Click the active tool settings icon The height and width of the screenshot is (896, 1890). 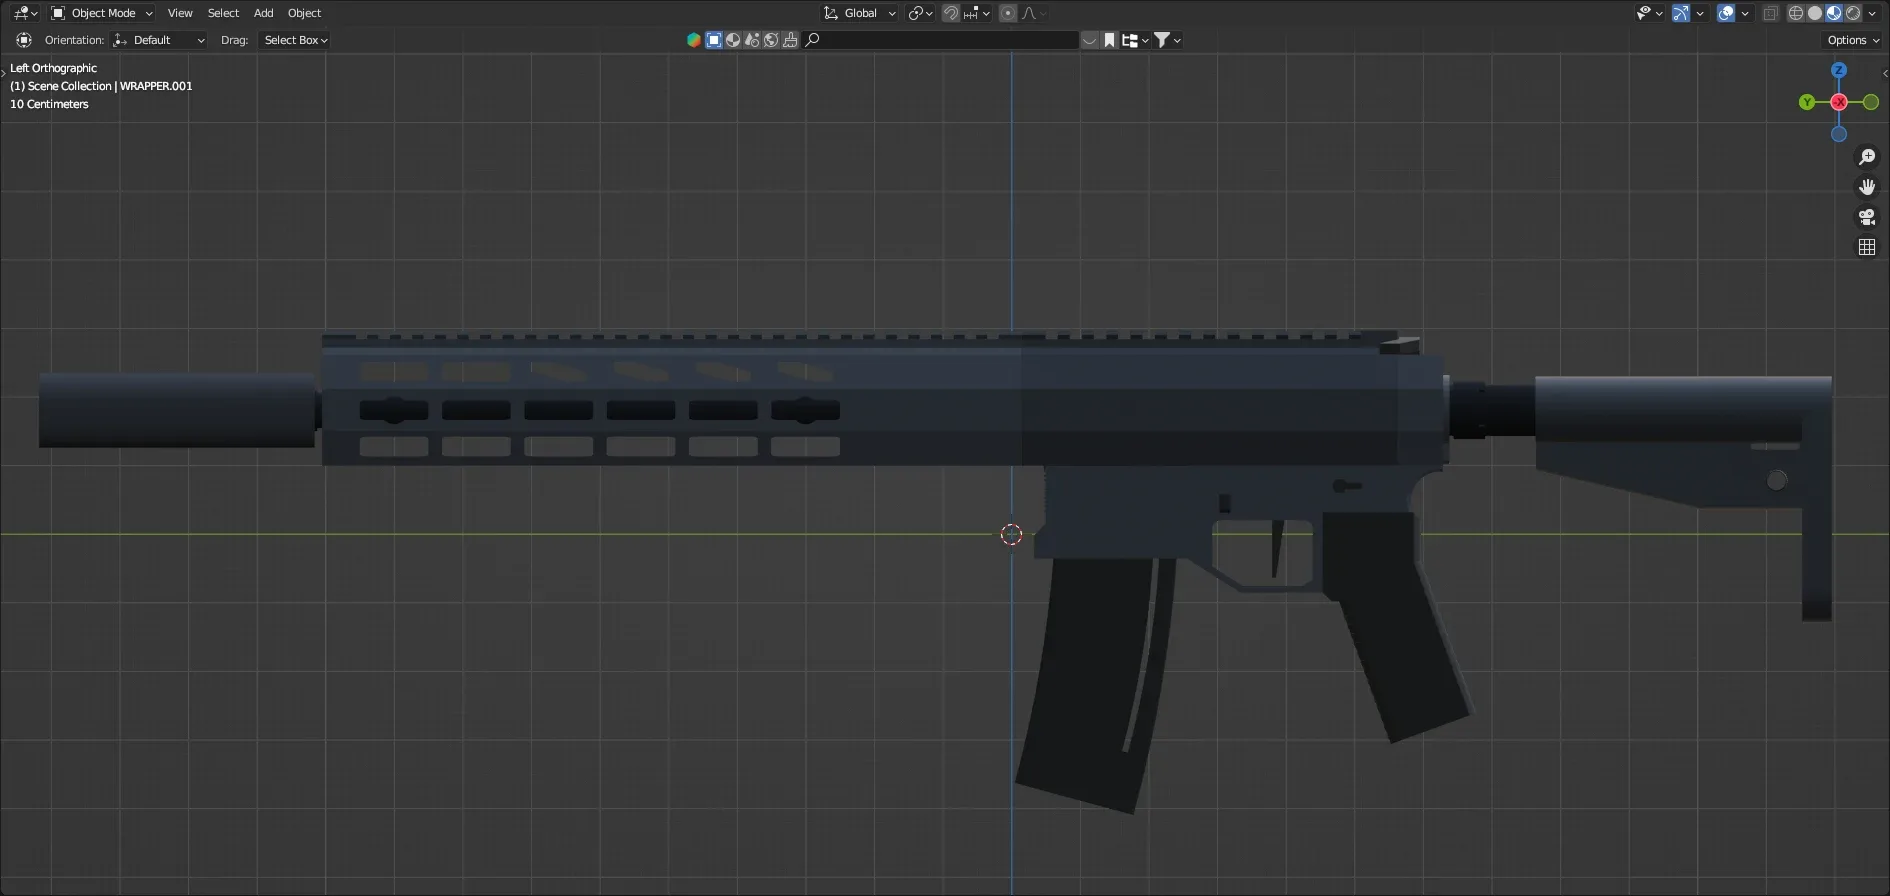coord(24,40)
